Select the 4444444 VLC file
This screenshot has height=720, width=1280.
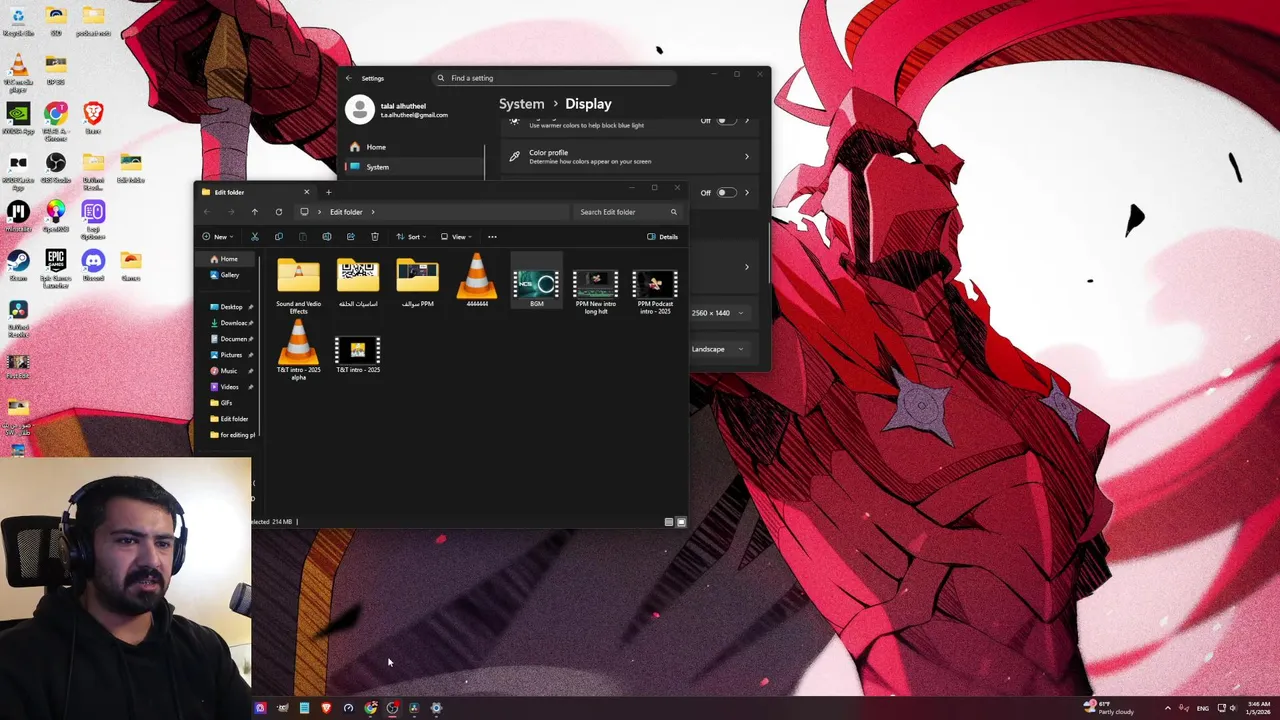(x=477, y=281)
